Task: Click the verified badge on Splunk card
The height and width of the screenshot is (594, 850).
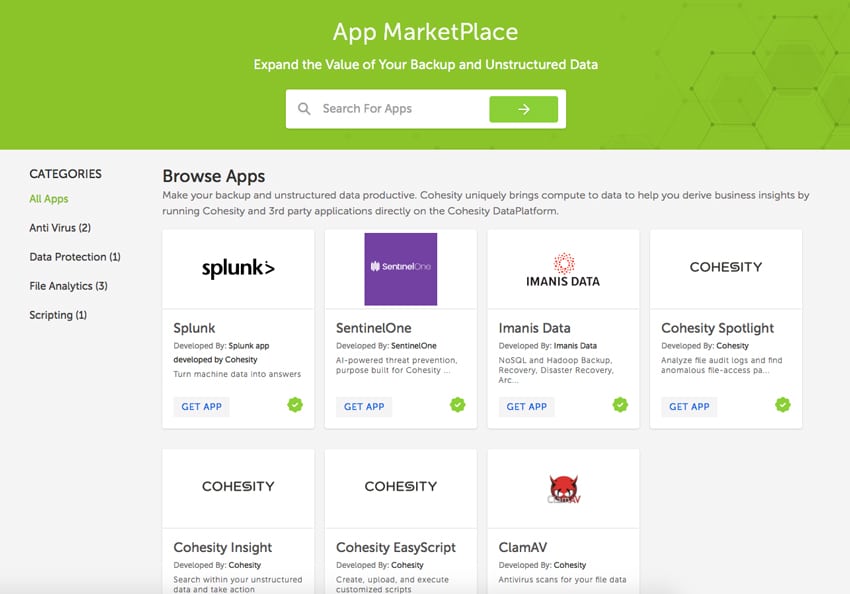Action: tap(295, 405)
